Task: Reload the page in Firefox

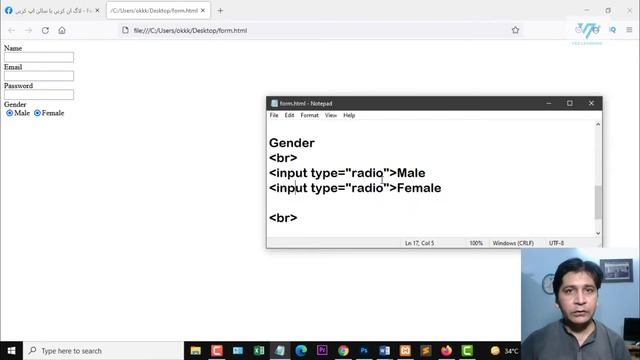Action: [x=45, y=30]
